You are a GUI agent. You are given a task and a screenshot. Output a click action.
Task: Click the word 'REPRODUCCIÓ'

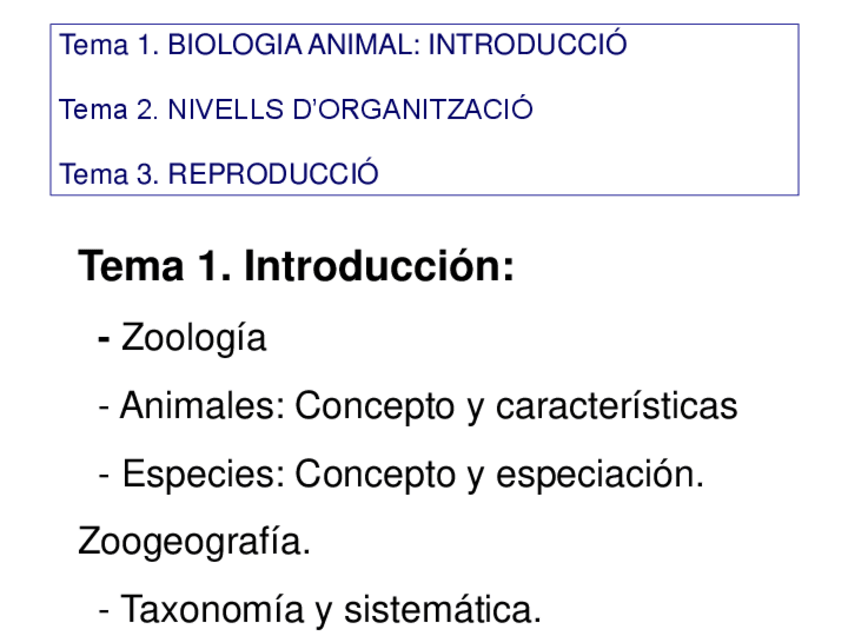[273, 174]
